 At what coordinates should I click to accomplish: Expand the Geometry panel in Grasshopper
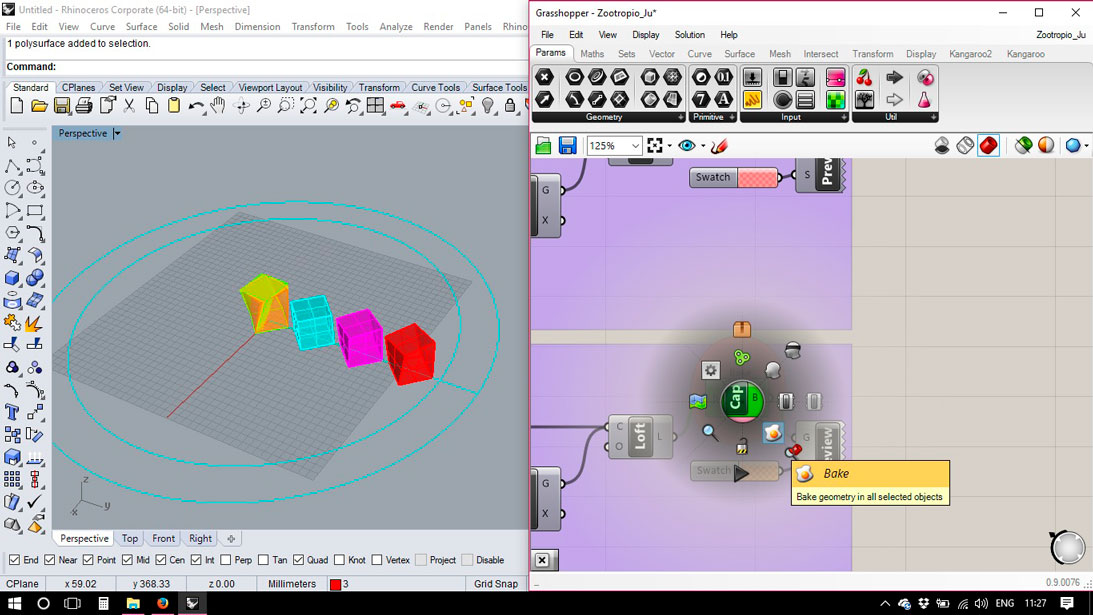pos(681,118)
